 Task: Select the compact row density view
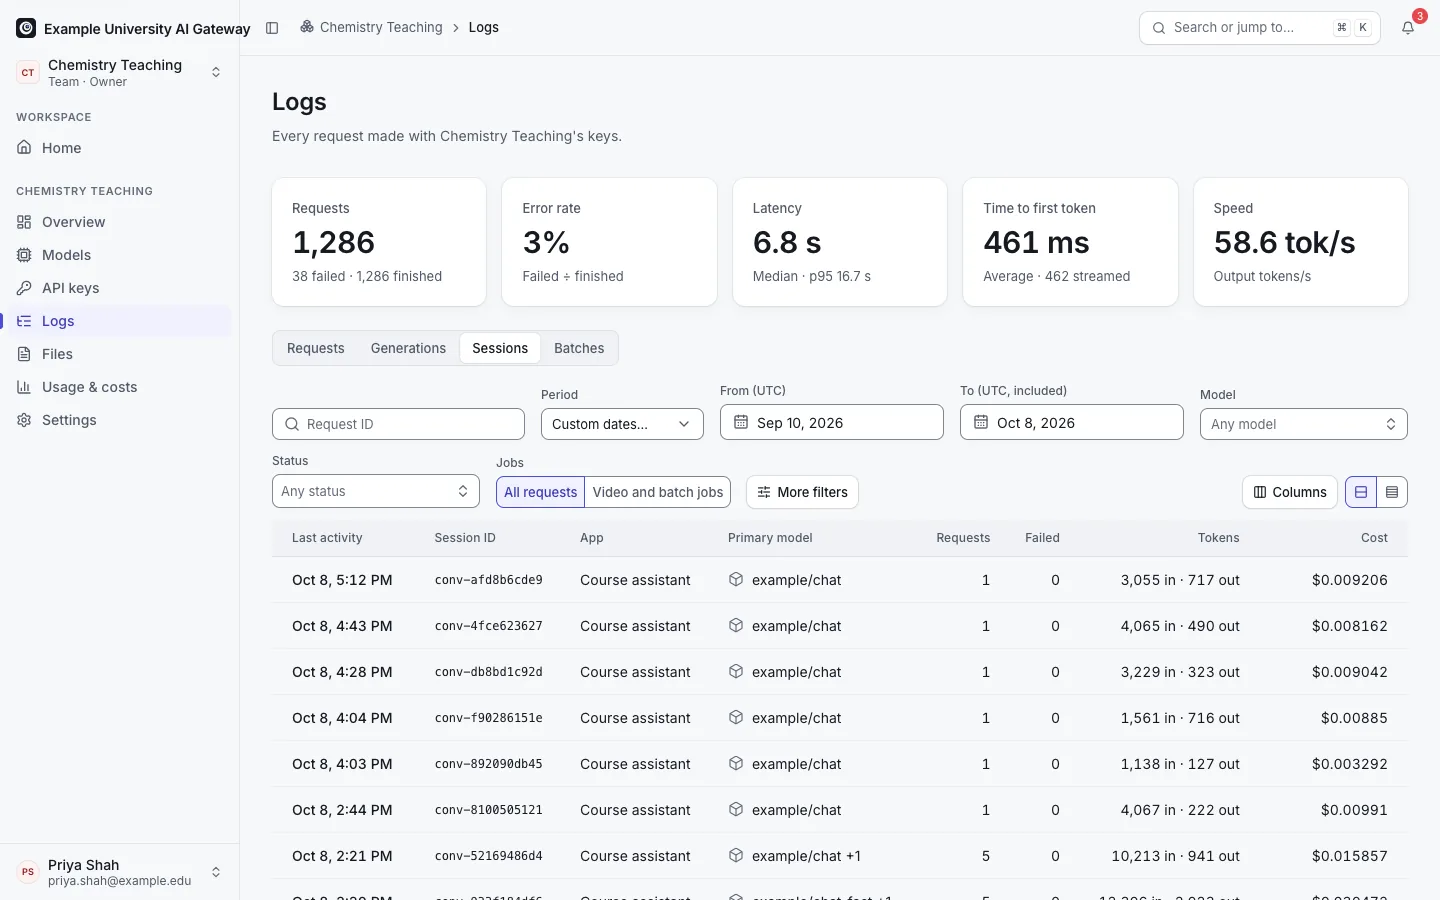click(1392, 492)
